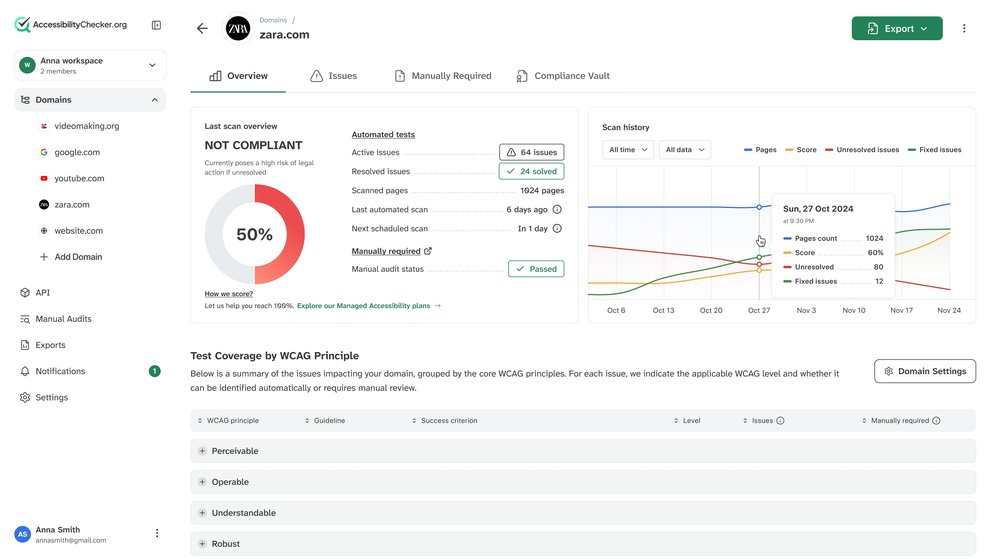Open the Automated tests link
1000x559 pixels.
[x=383, y=134]
